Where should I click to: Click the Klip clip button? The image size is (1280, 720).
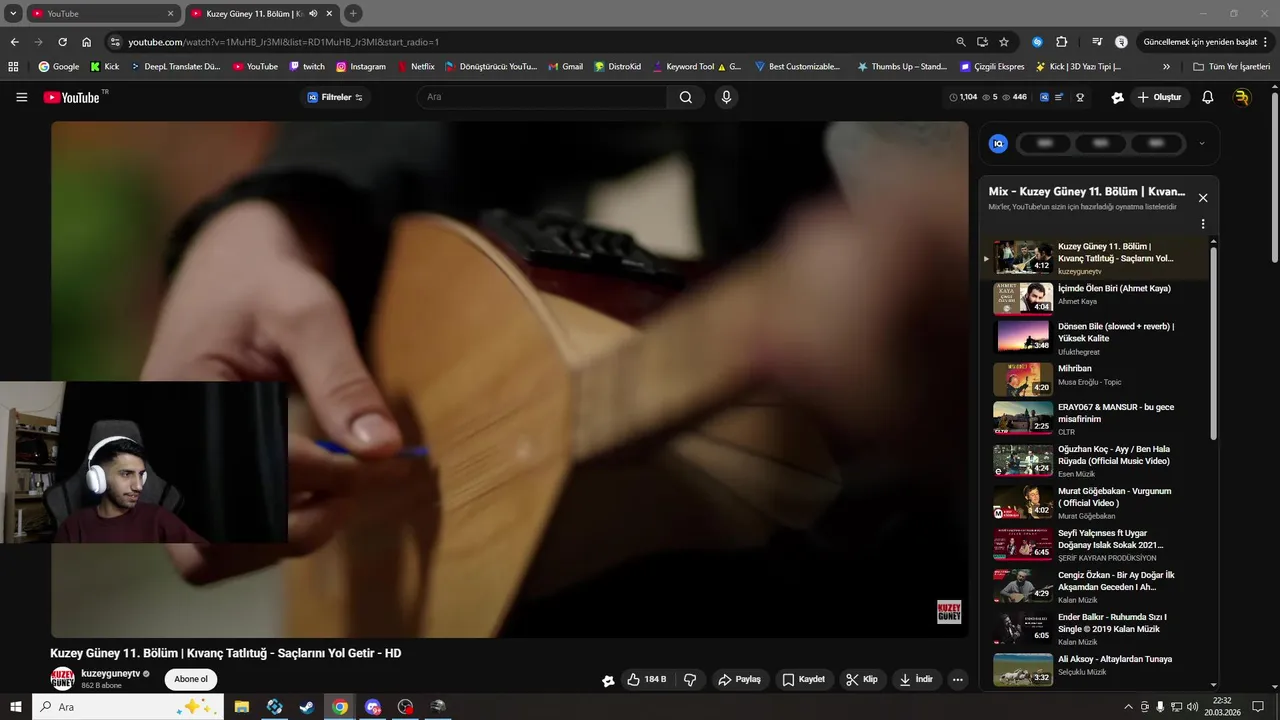point(862,679)
